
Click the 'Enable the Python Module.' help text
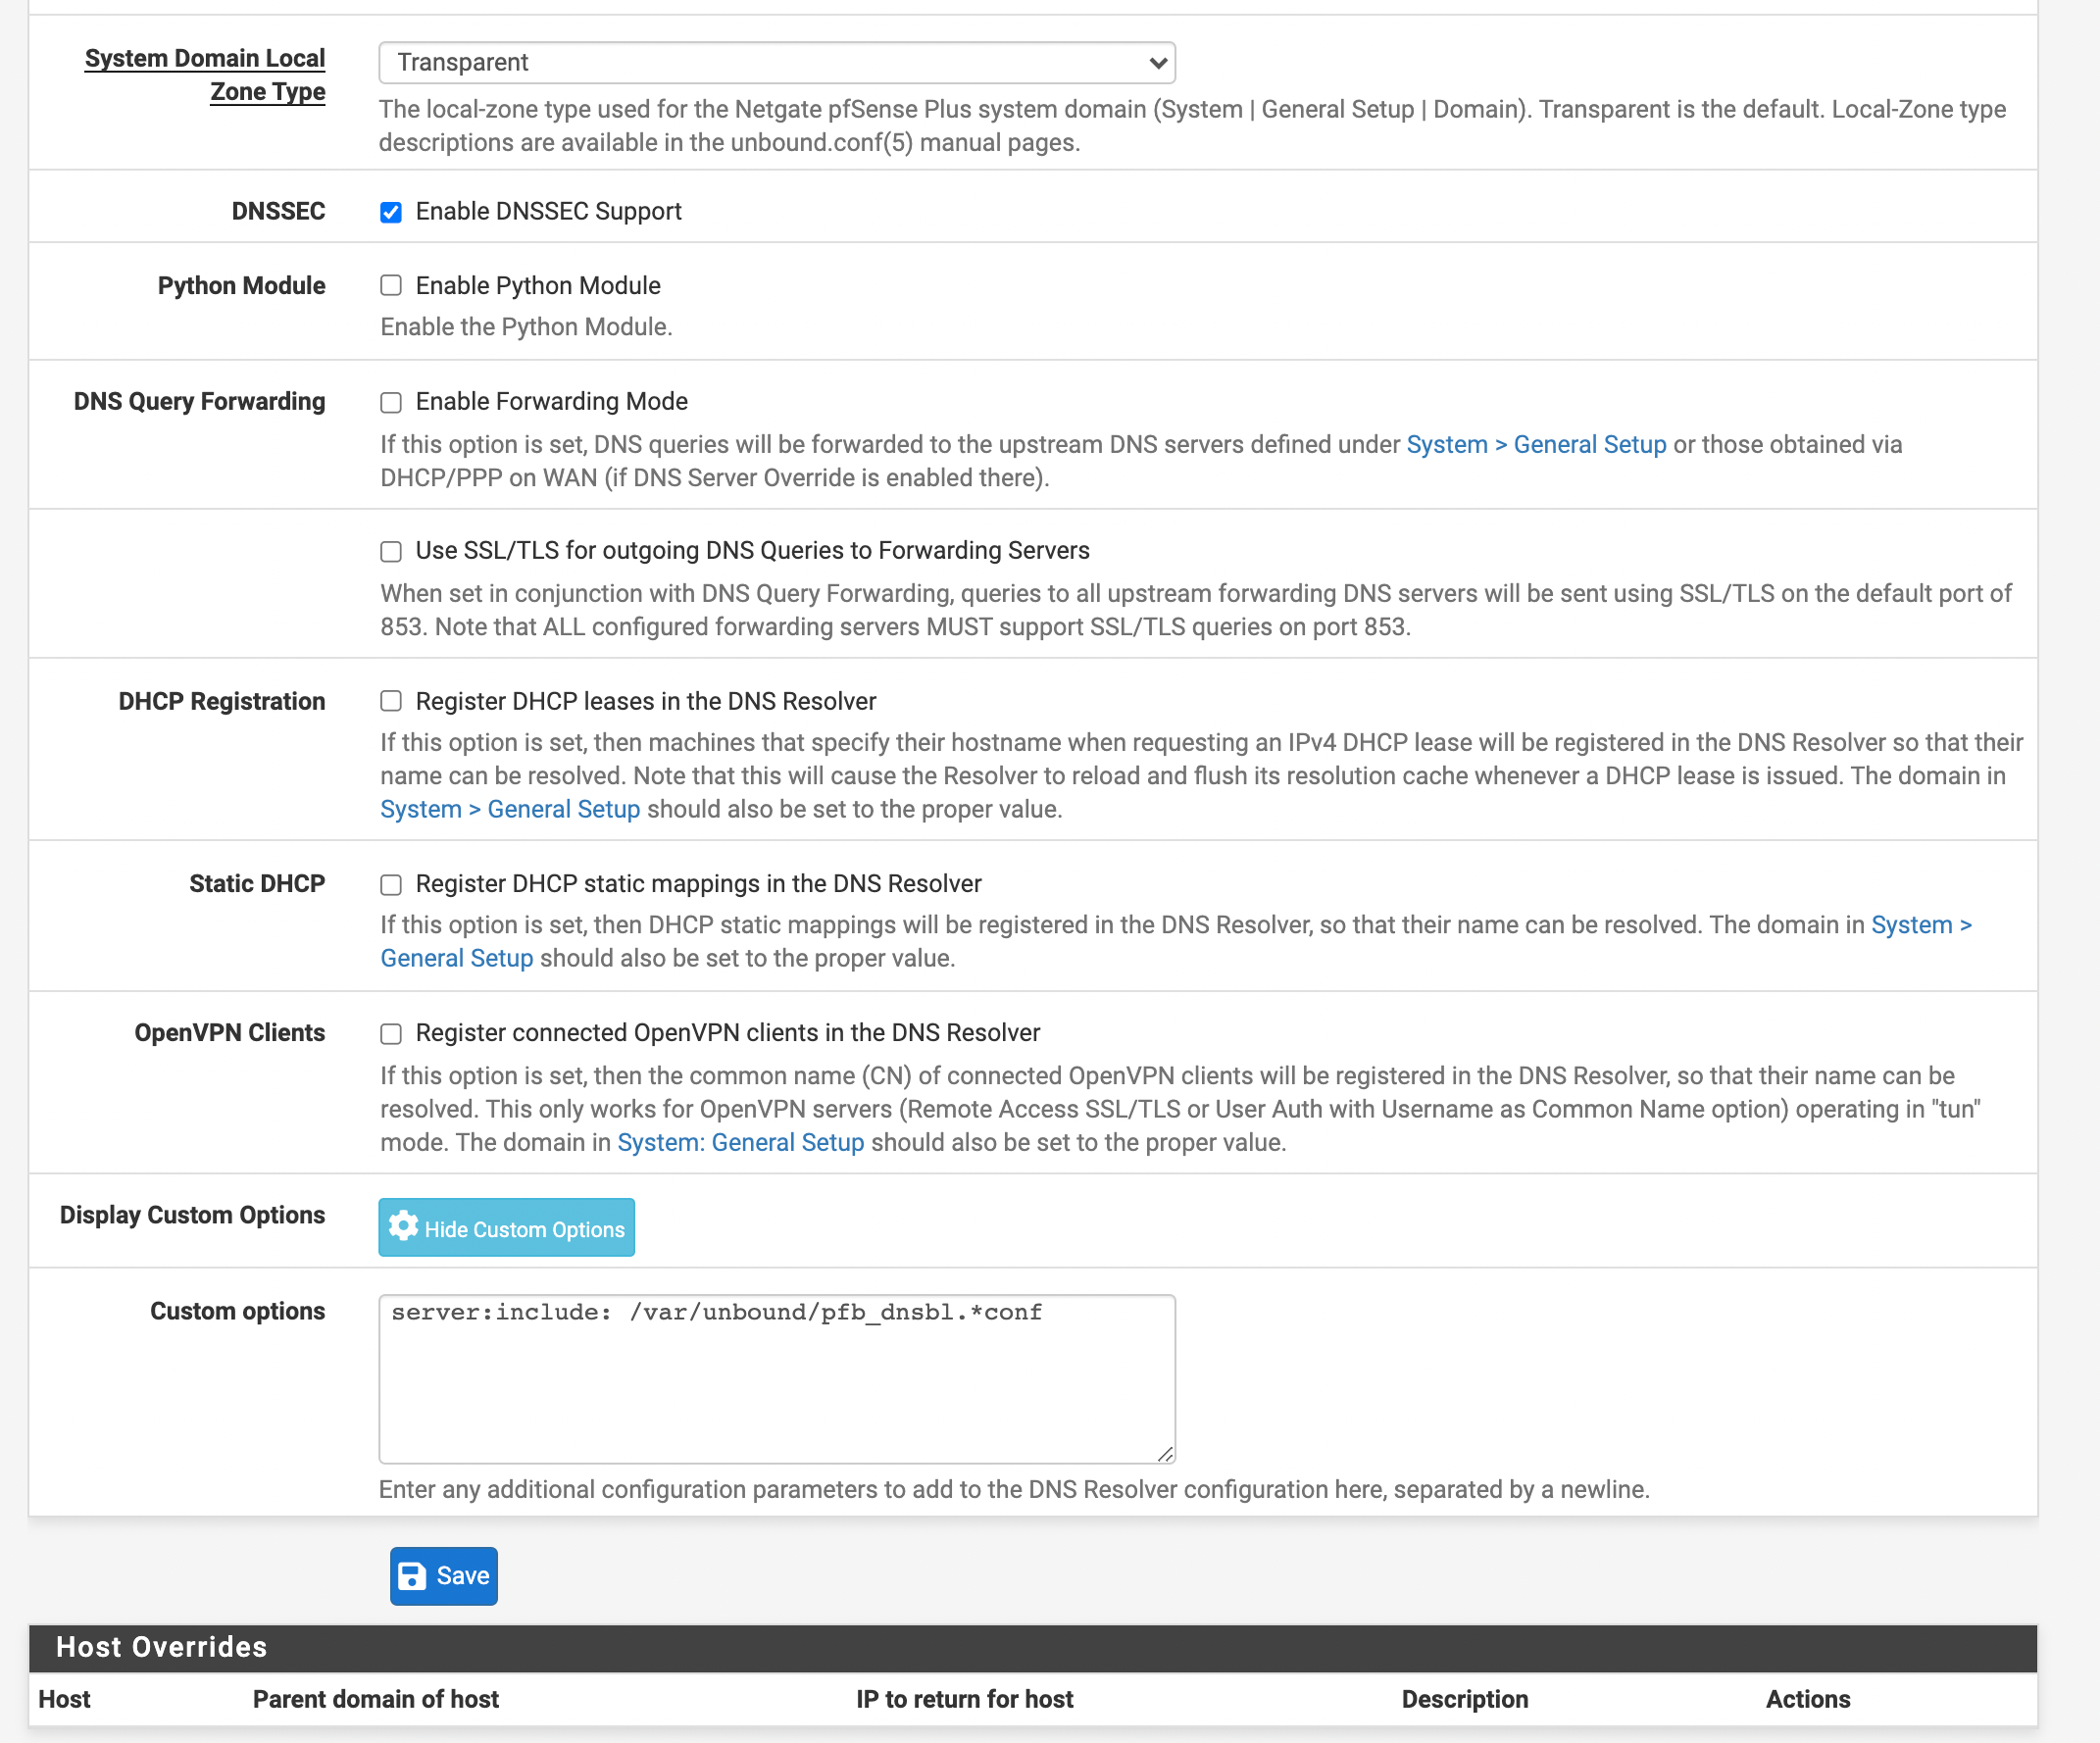tap(526, 327)
